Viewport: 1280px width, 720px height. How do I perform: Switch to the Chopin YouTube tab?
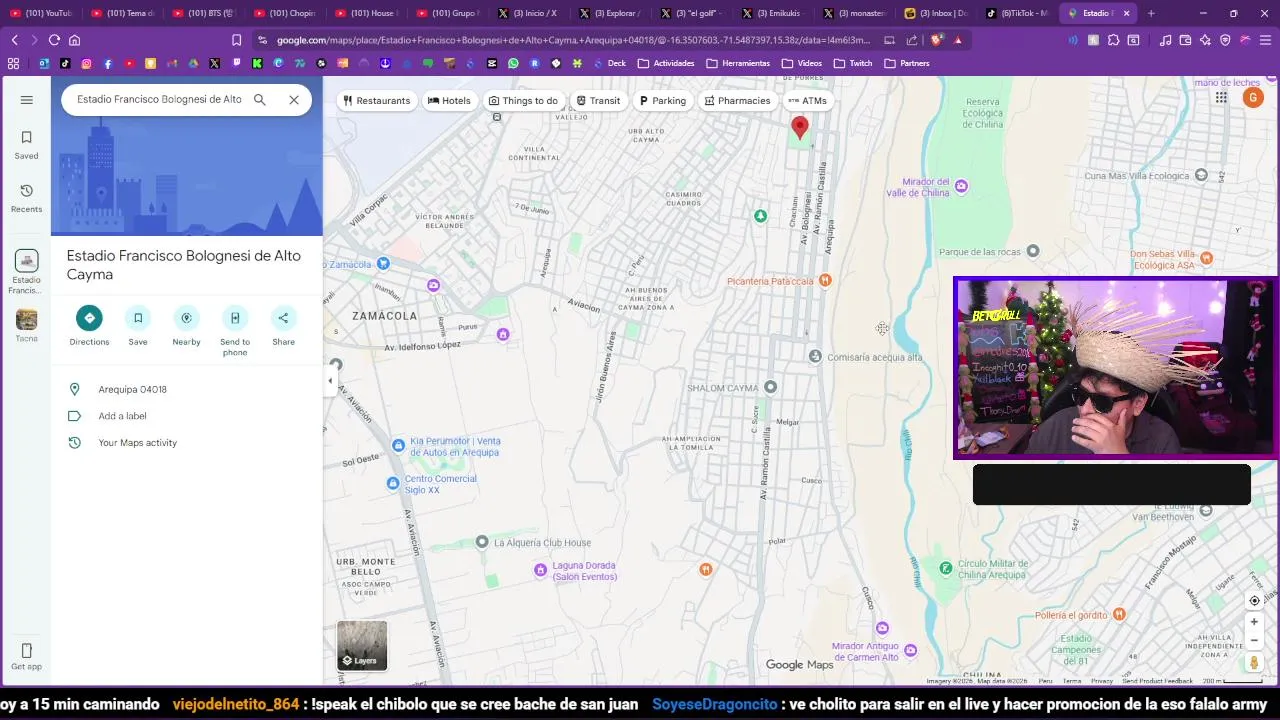click(x=283, y=13)
